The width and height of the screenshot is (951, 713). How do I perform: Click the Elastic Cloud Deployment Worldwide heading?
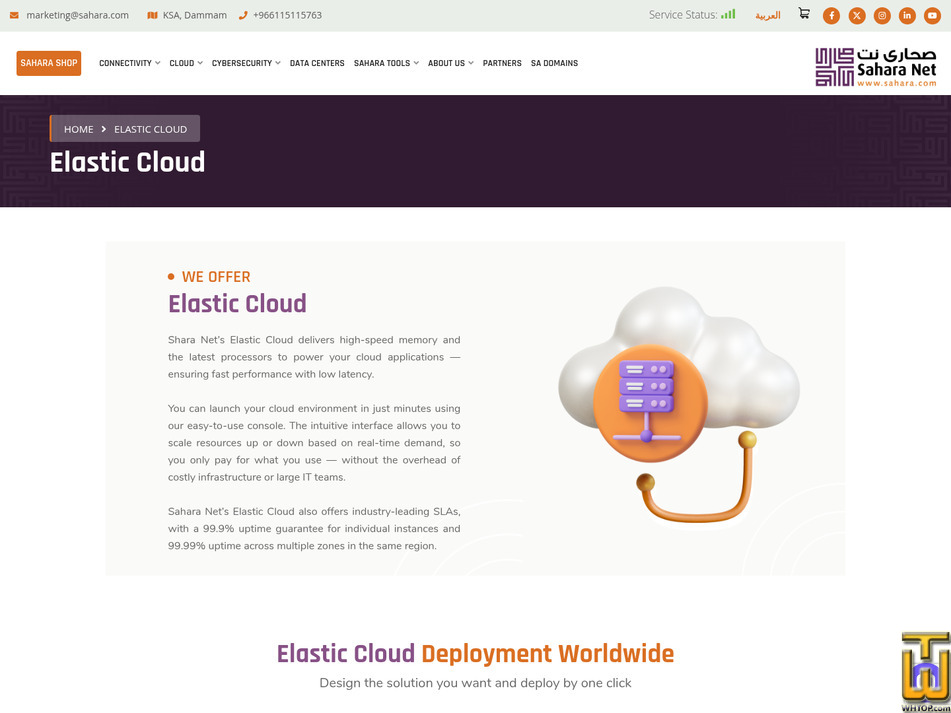[476, 654]
